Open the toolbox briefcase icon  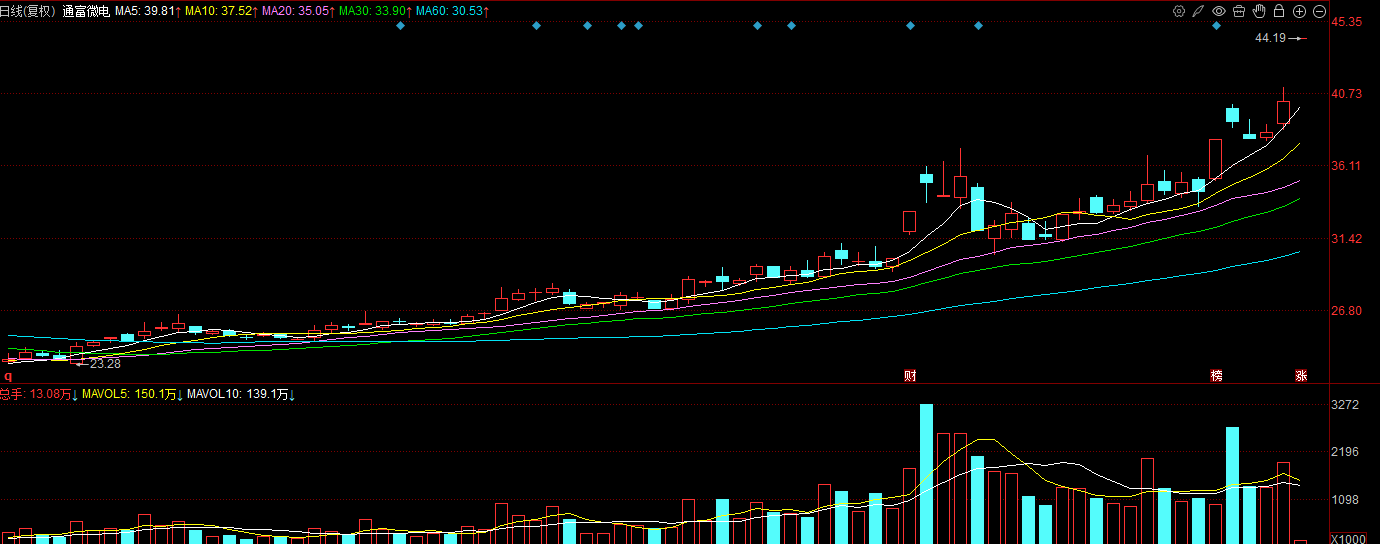(x=1239, y=11)
